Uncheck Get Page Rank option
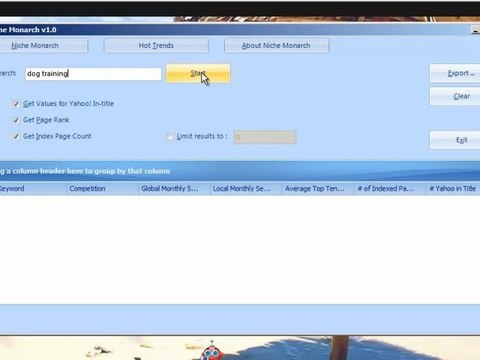 pyautogui.click(x=16, y=120)
